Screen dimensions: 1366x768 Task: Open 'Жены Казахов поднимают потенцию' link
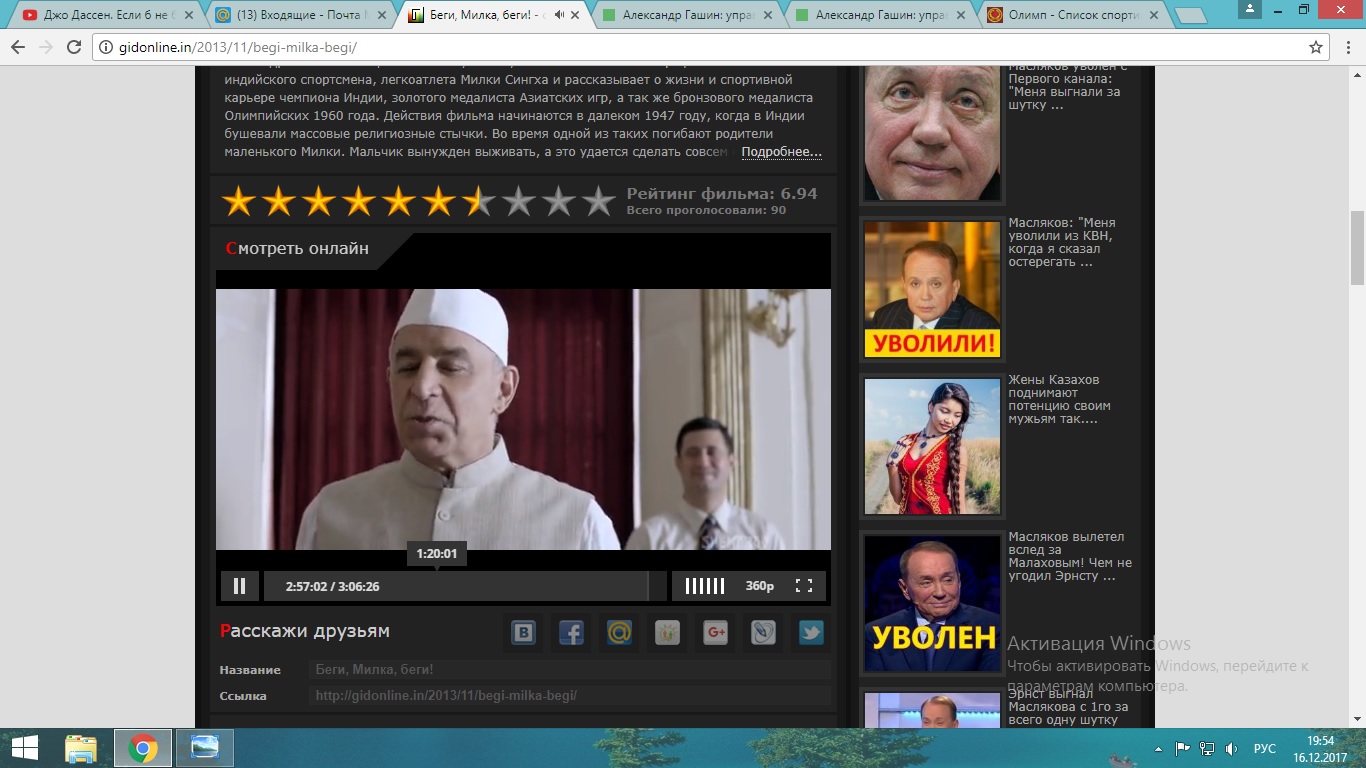coord(1060,399)
